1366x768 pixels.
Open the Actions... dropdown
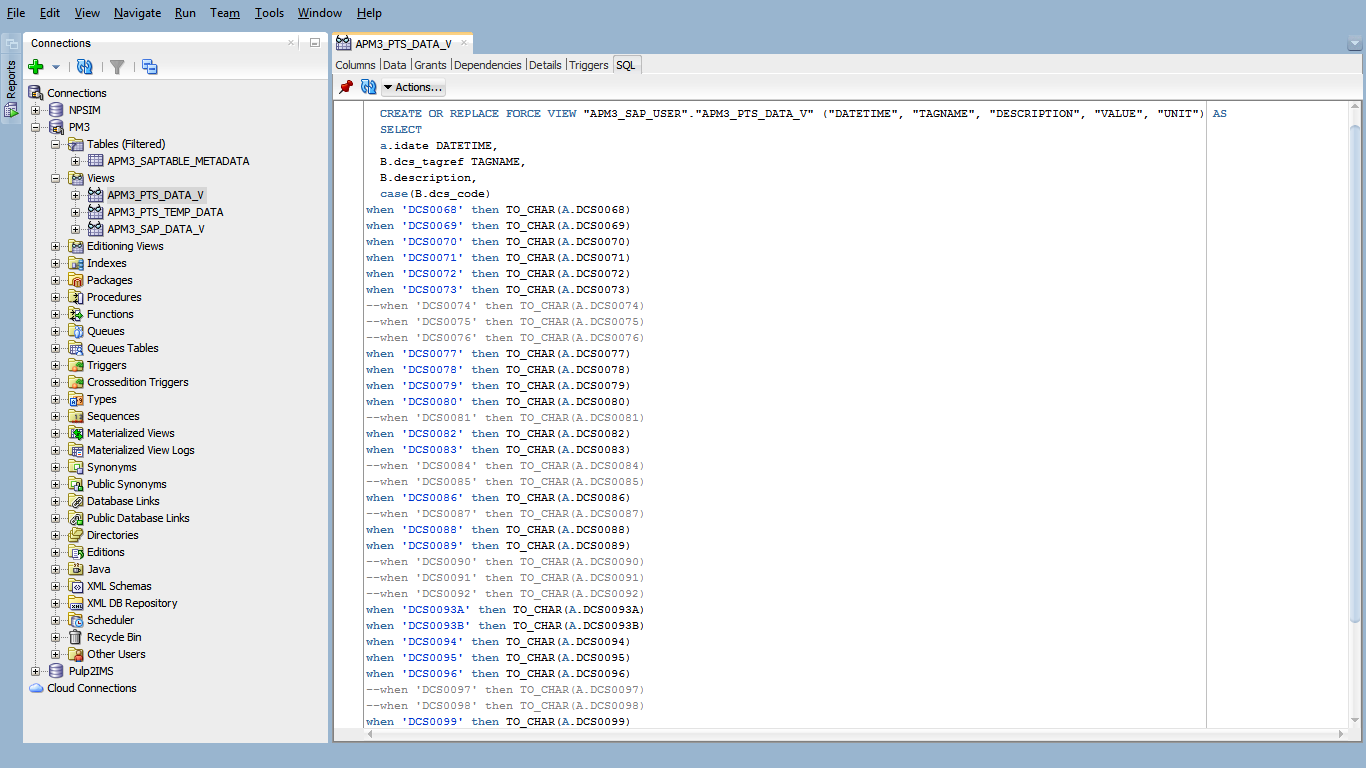[x=413, y=87]
